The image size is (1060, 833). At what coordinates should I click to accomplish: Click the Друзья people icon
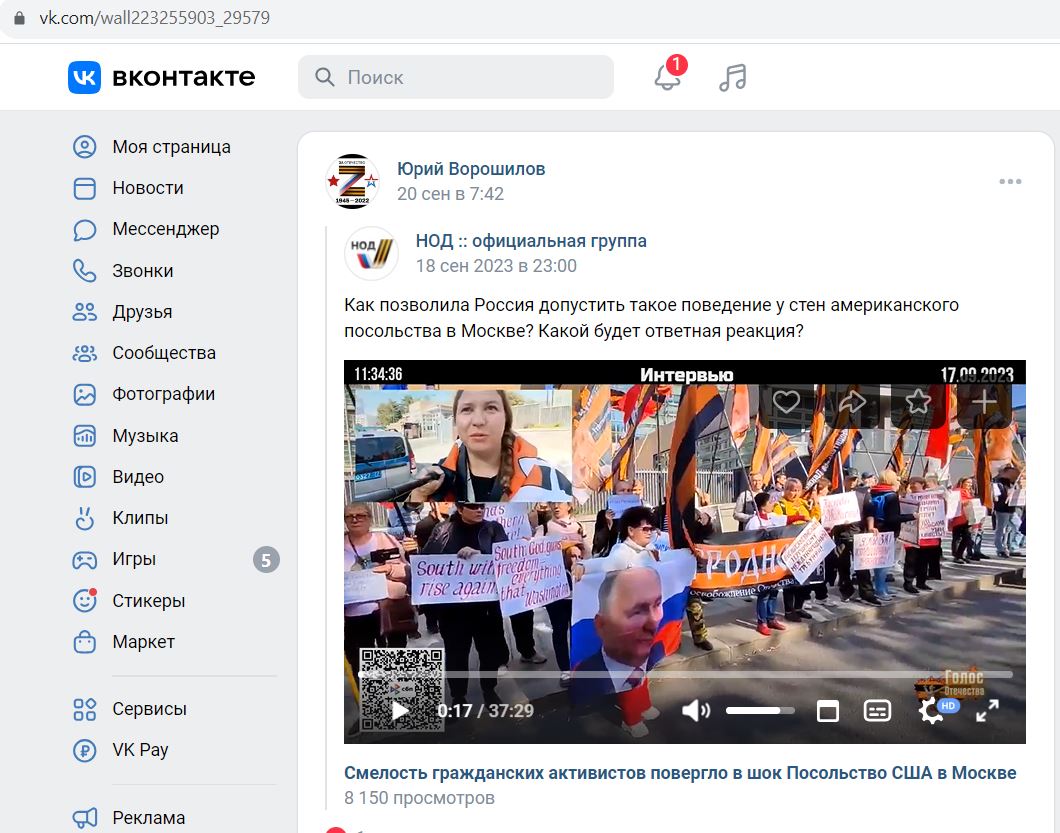point(85,312)
